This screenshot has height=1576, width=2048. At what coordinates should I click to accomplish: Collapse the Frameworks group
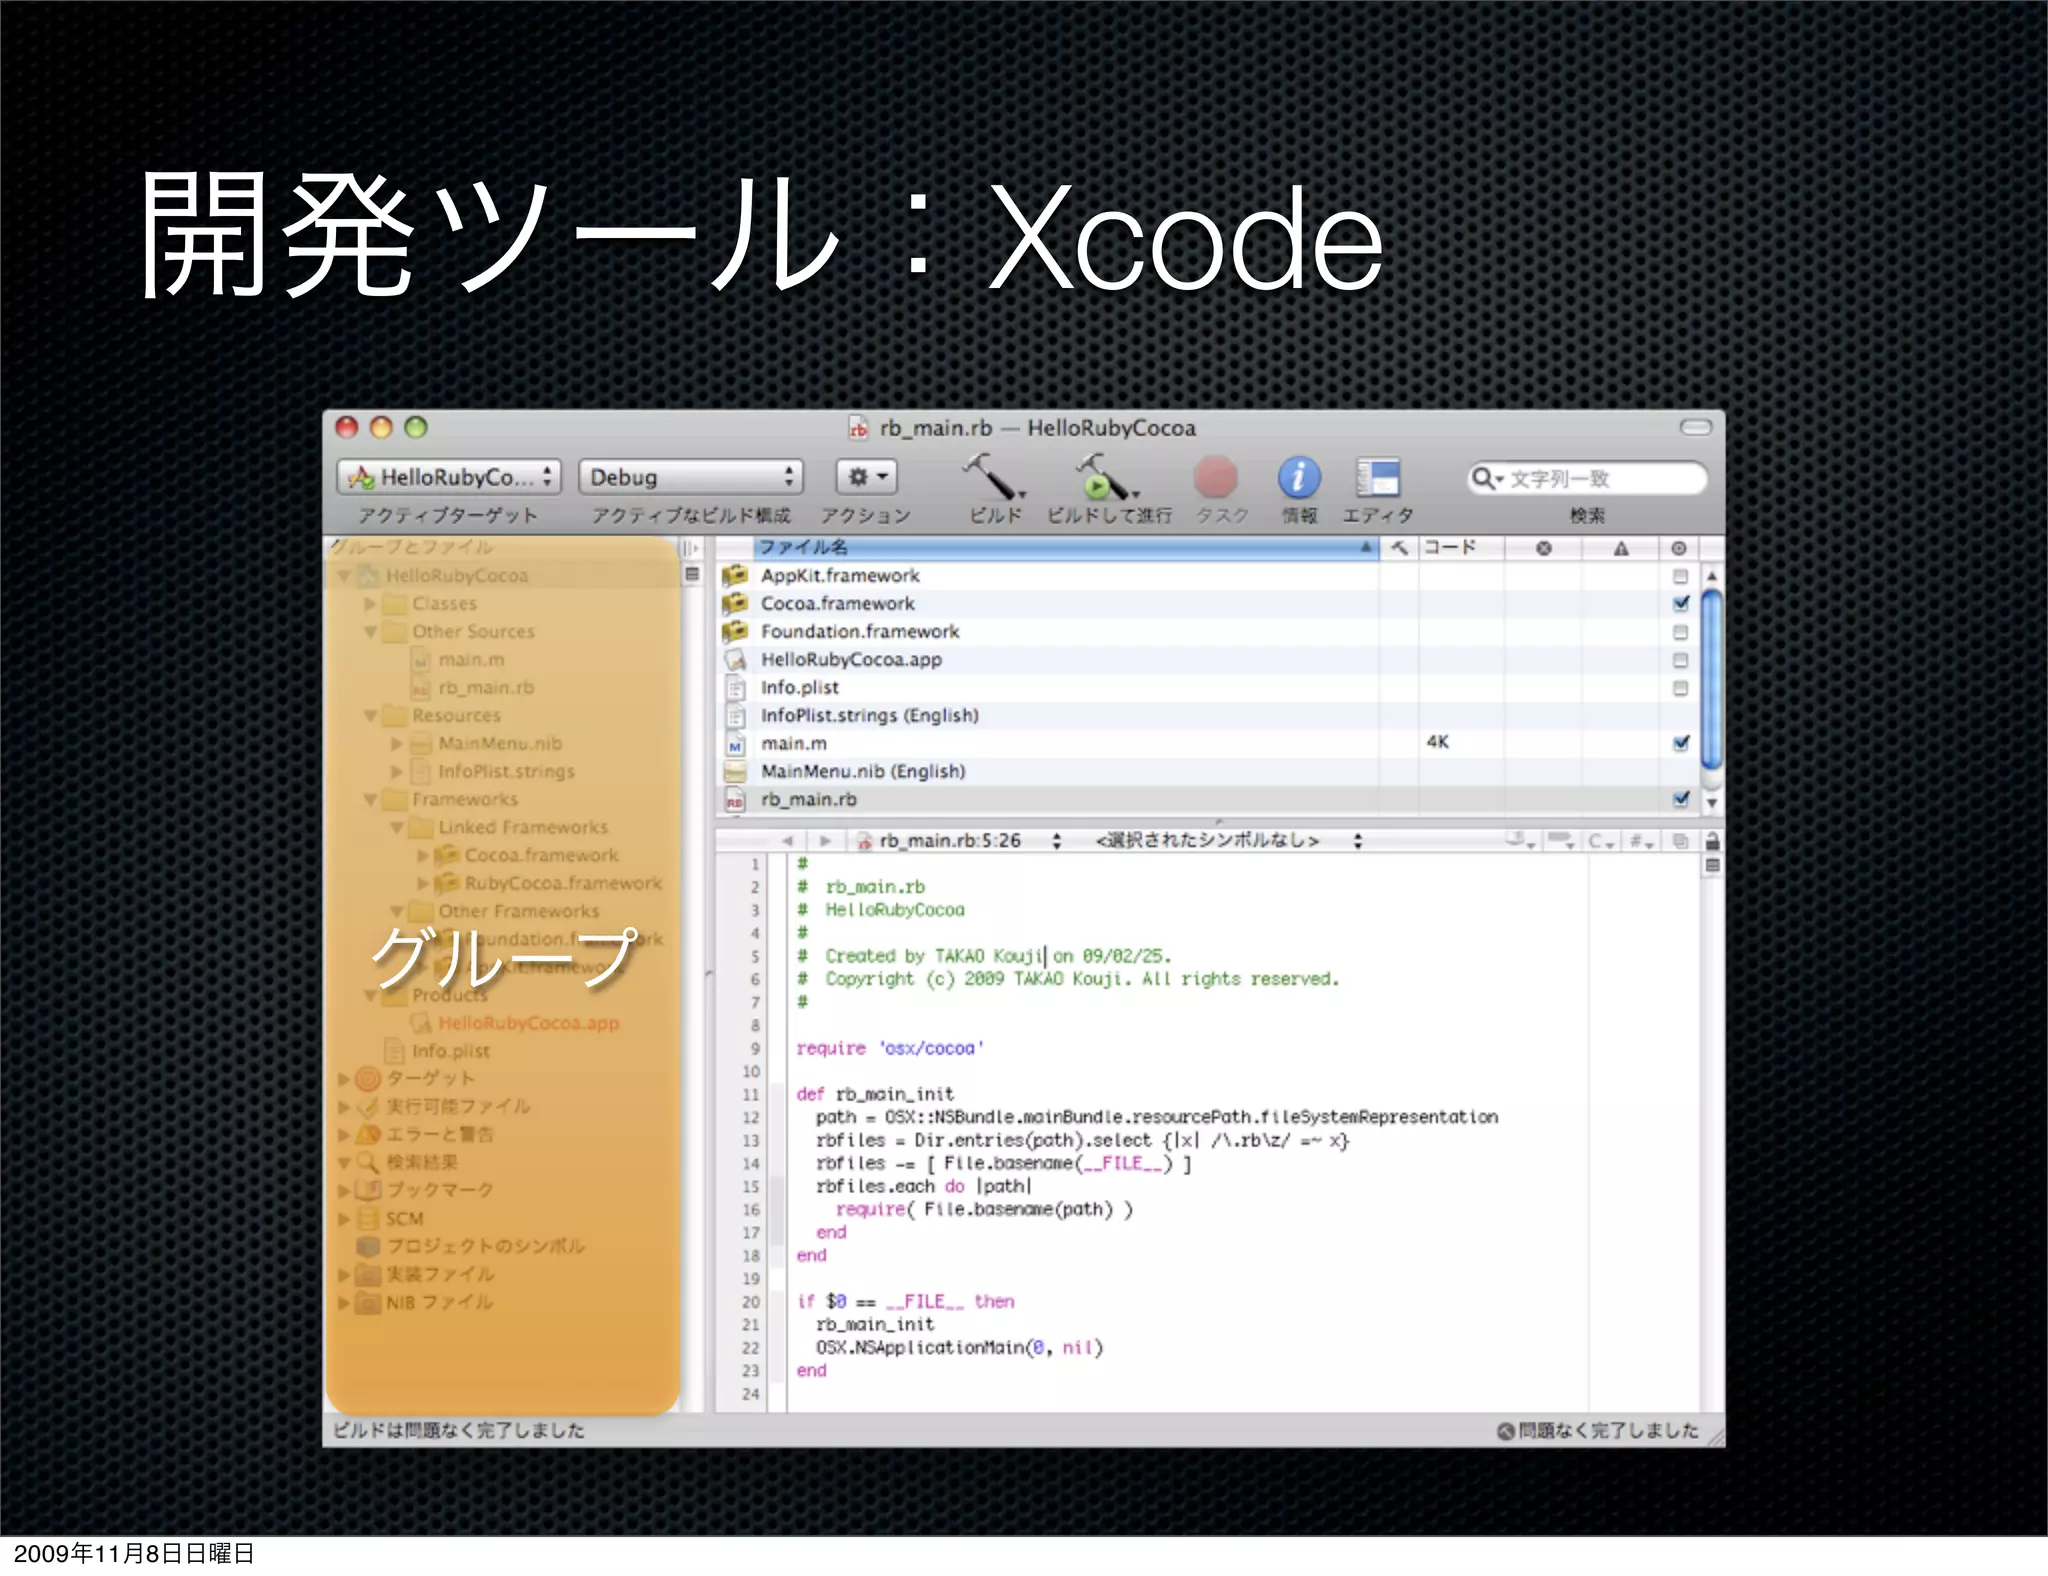(x=369, y=800)
